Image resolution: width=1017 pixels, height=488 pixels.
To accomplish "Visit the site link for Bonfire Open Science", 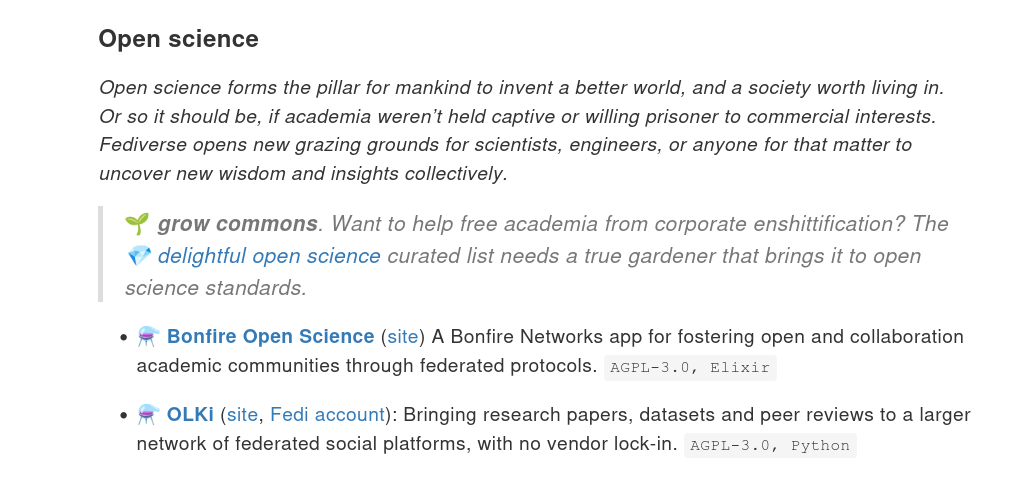I will pos(403,337).
